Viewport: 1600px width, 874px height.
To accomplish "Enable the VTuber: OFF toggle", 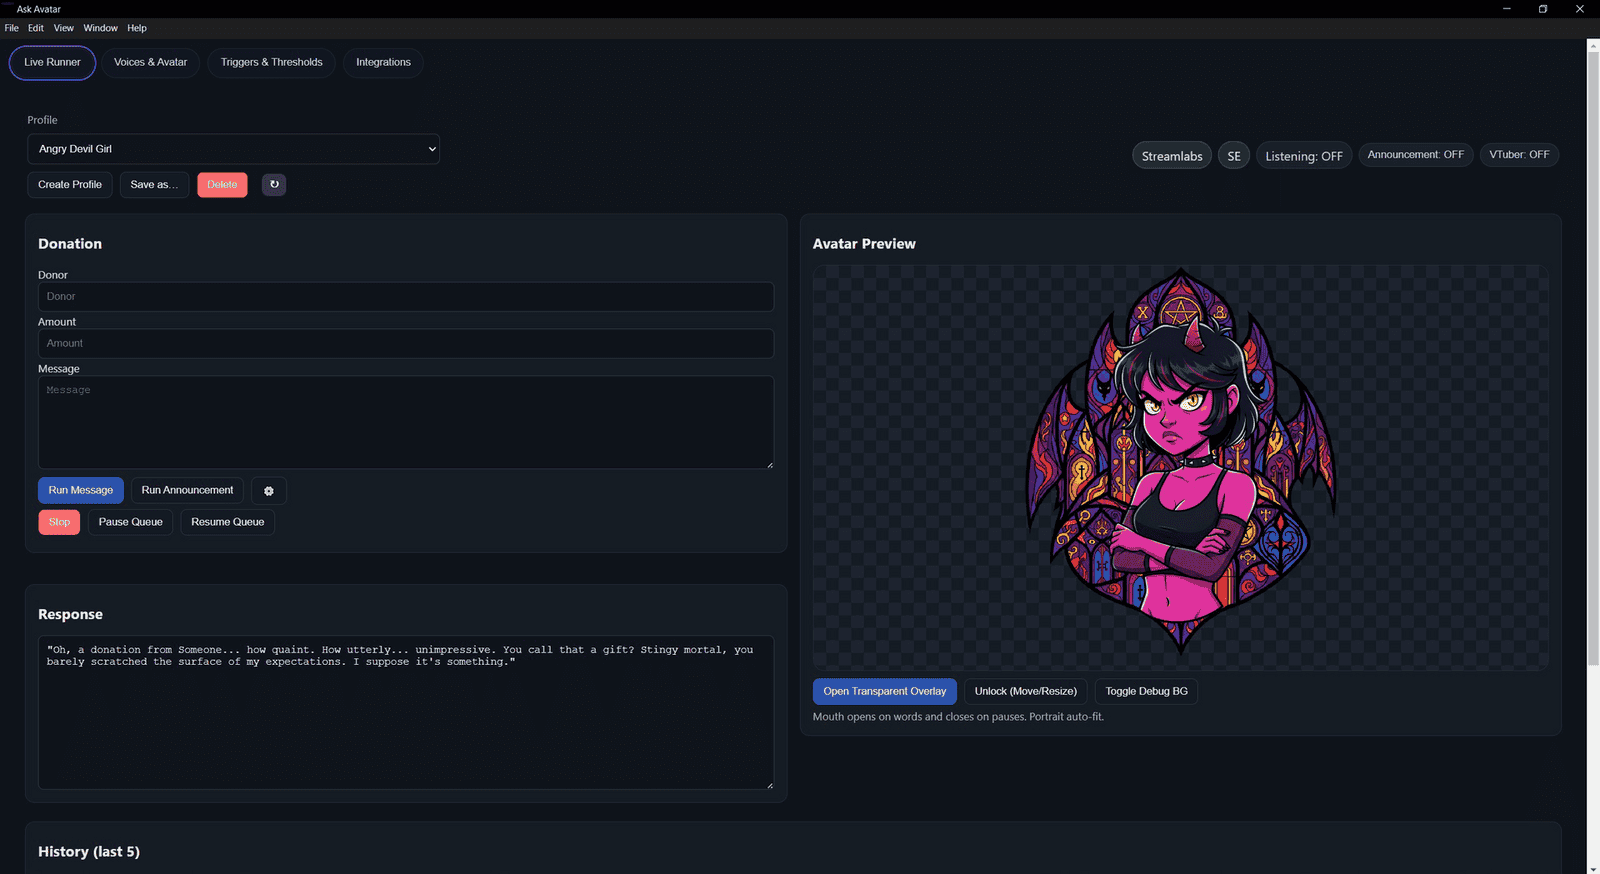I will pos(1518,155).
